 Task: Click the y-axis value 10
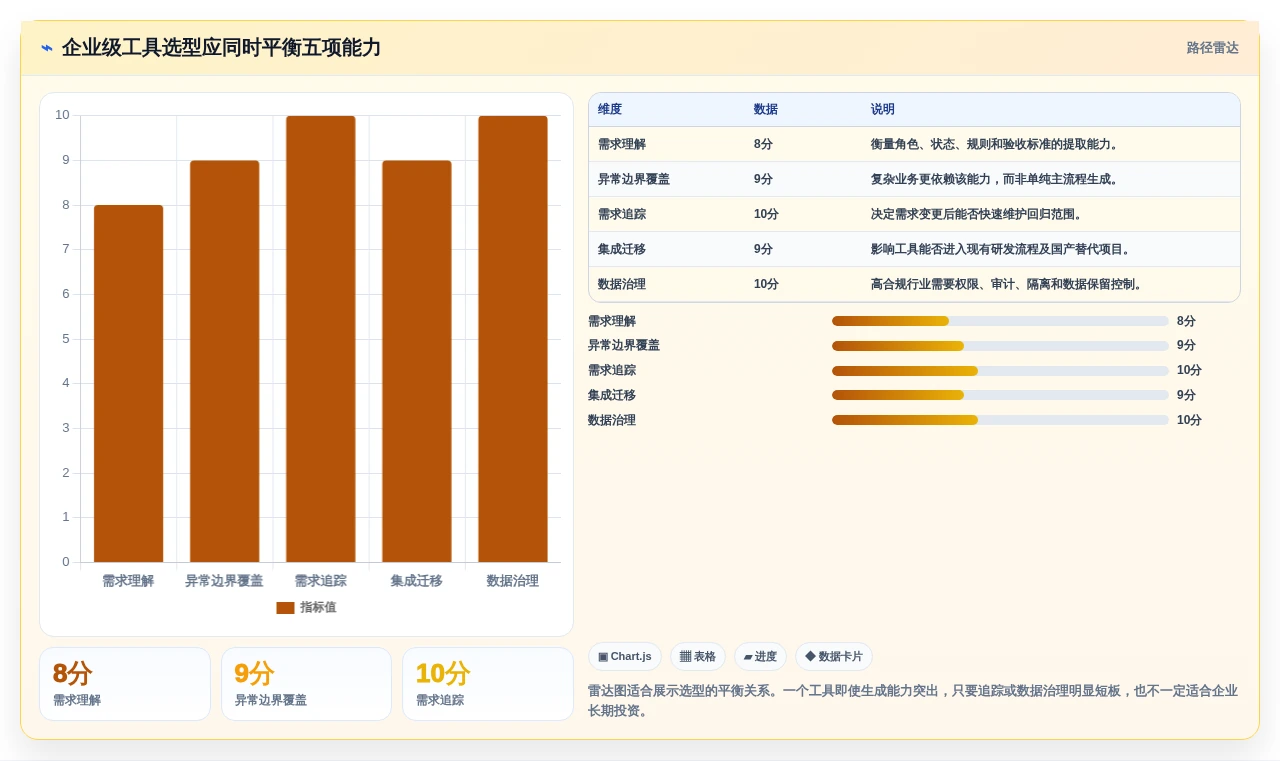click(x=63, y=115)
